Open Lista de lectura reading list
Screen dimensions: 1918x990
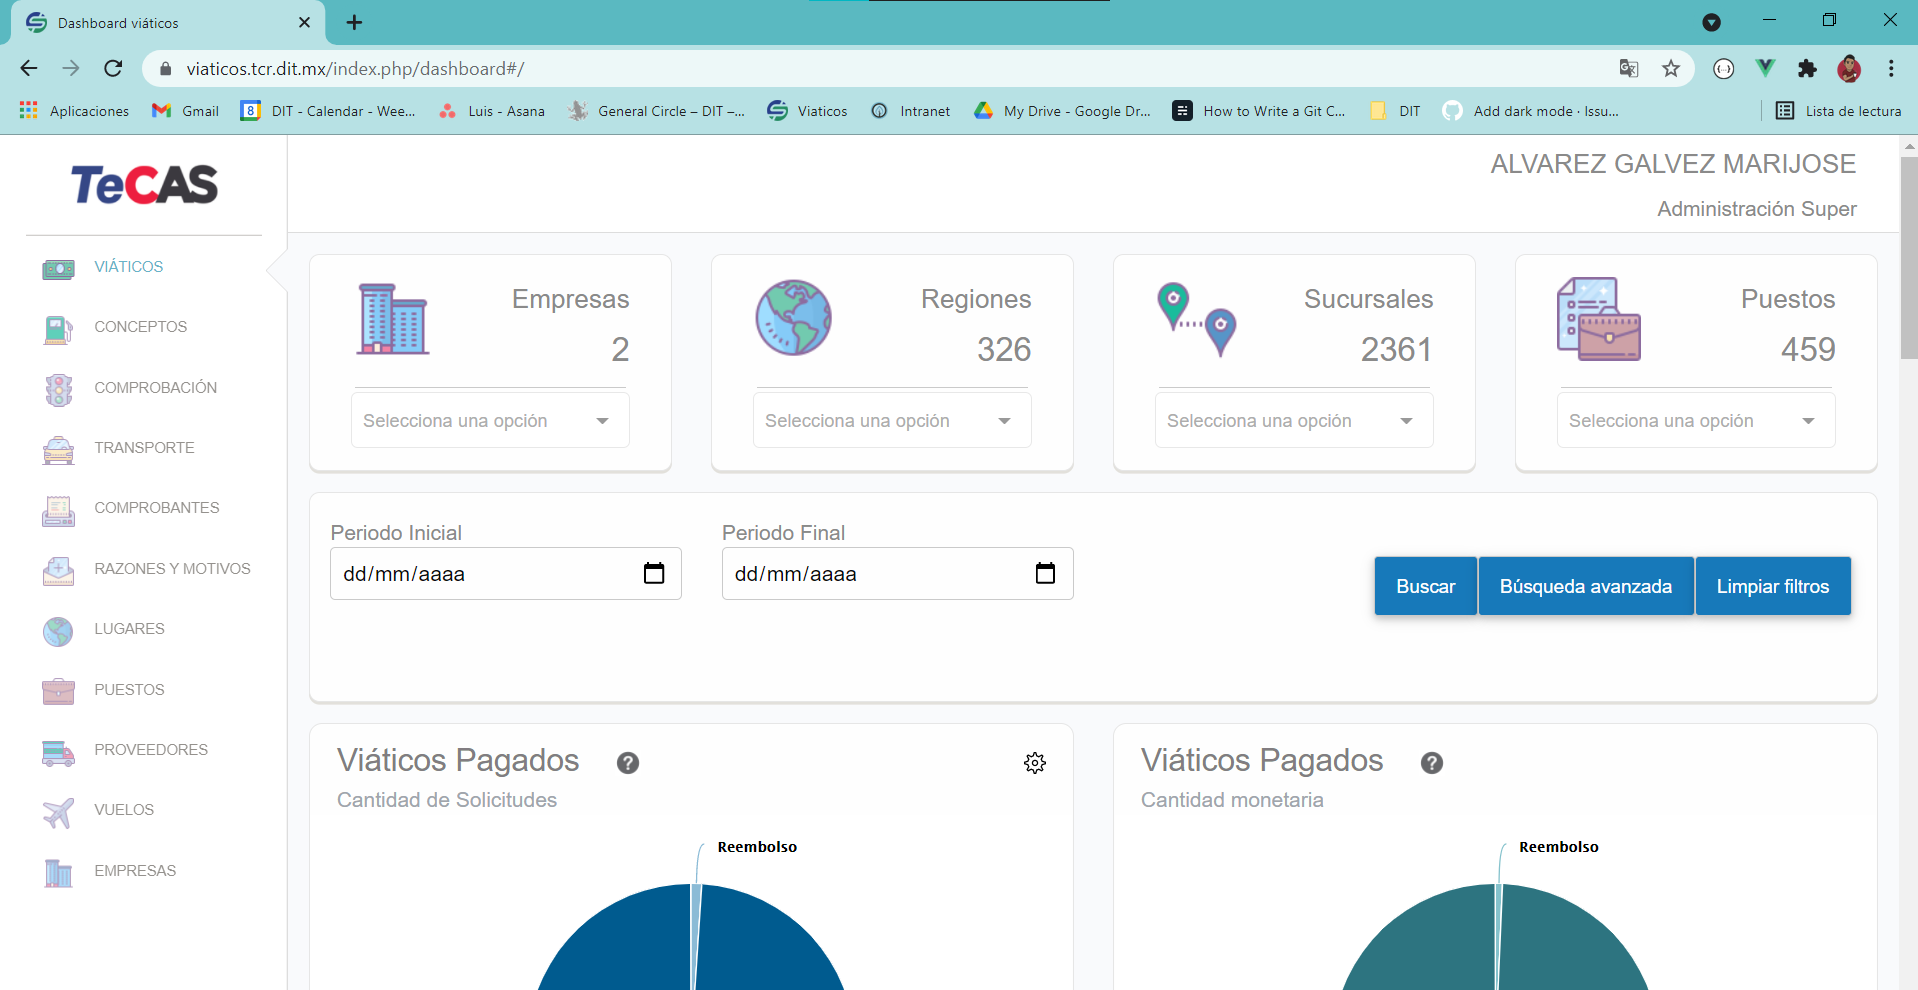click(1839, 111)
